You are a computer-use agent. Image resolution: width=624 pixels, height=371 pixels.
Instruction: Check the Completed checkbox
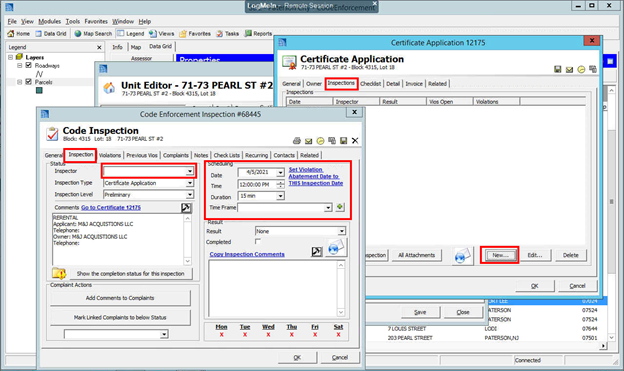pos(258,241)
